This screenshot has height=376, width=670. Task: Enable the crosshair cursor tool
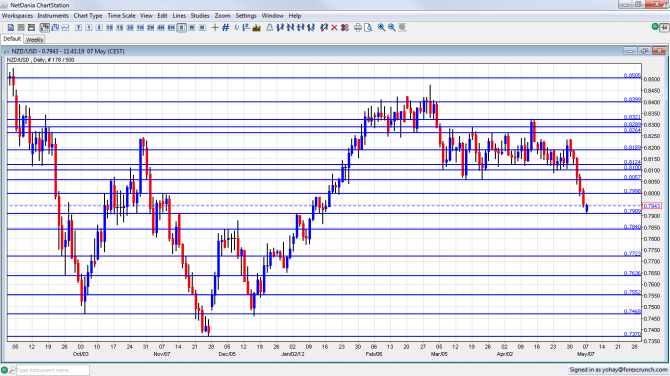[215, 28]
